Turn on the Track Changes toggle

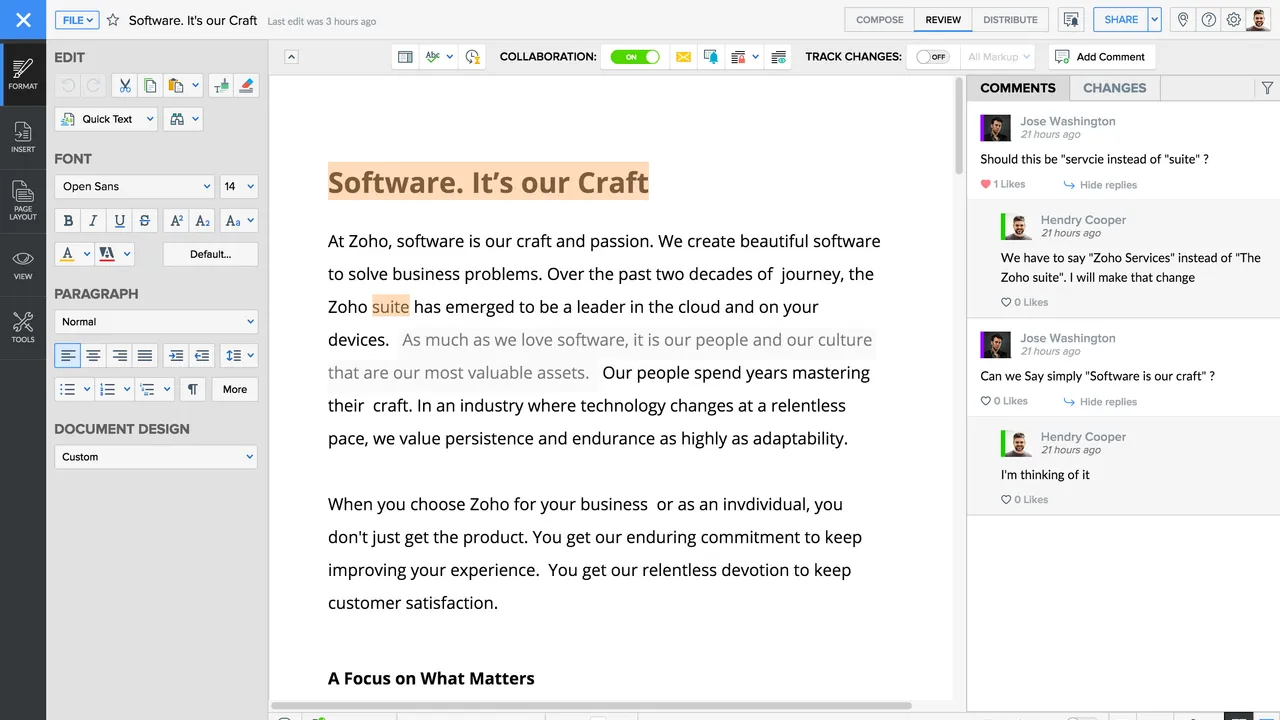pos(932,57)
